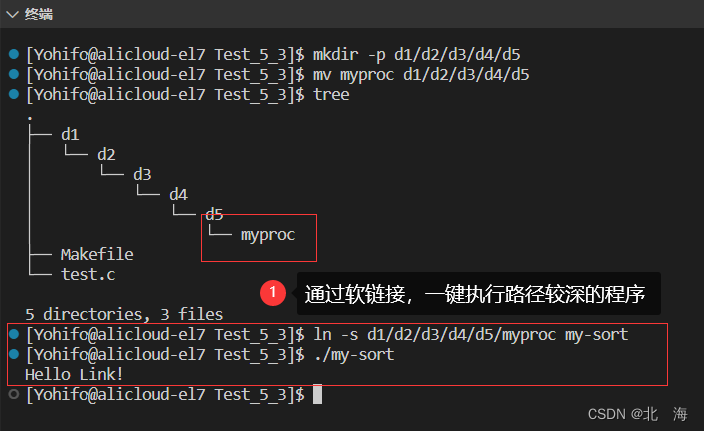This screenshot has width=704, height=431.
Task: Click the blue marker beside the ./my-sort command
Action: pos(12,354)
